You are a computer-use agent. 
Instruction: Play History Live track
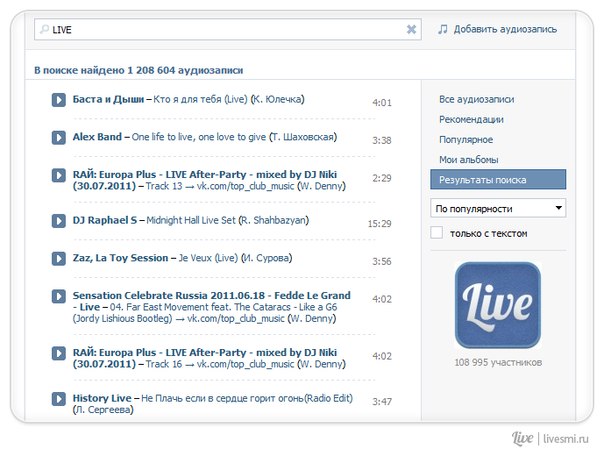click(x=59, y=399)
